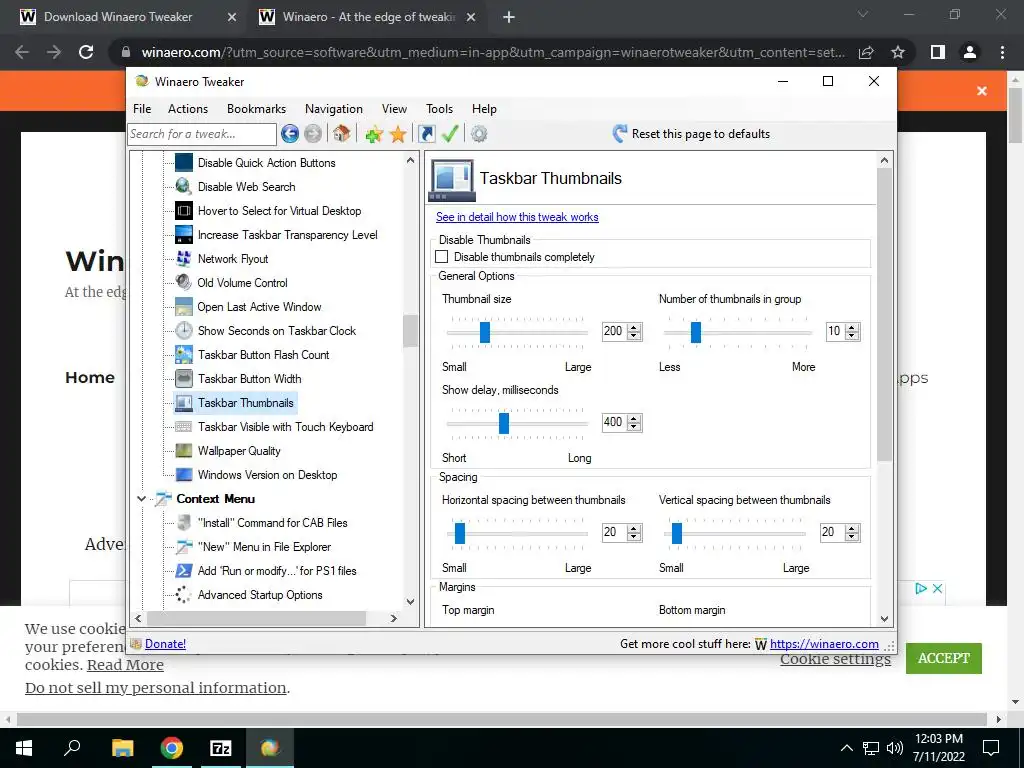Open Chrome tab search dropdown chevron
The image size is (1024, 768).
click(863, 14)
